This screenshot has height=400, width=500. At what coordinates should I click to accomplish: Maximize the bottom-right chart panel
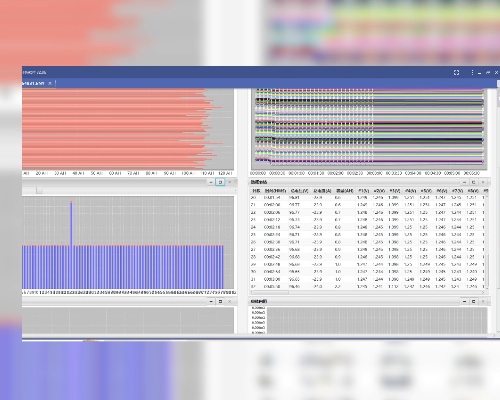click(473, 301)
